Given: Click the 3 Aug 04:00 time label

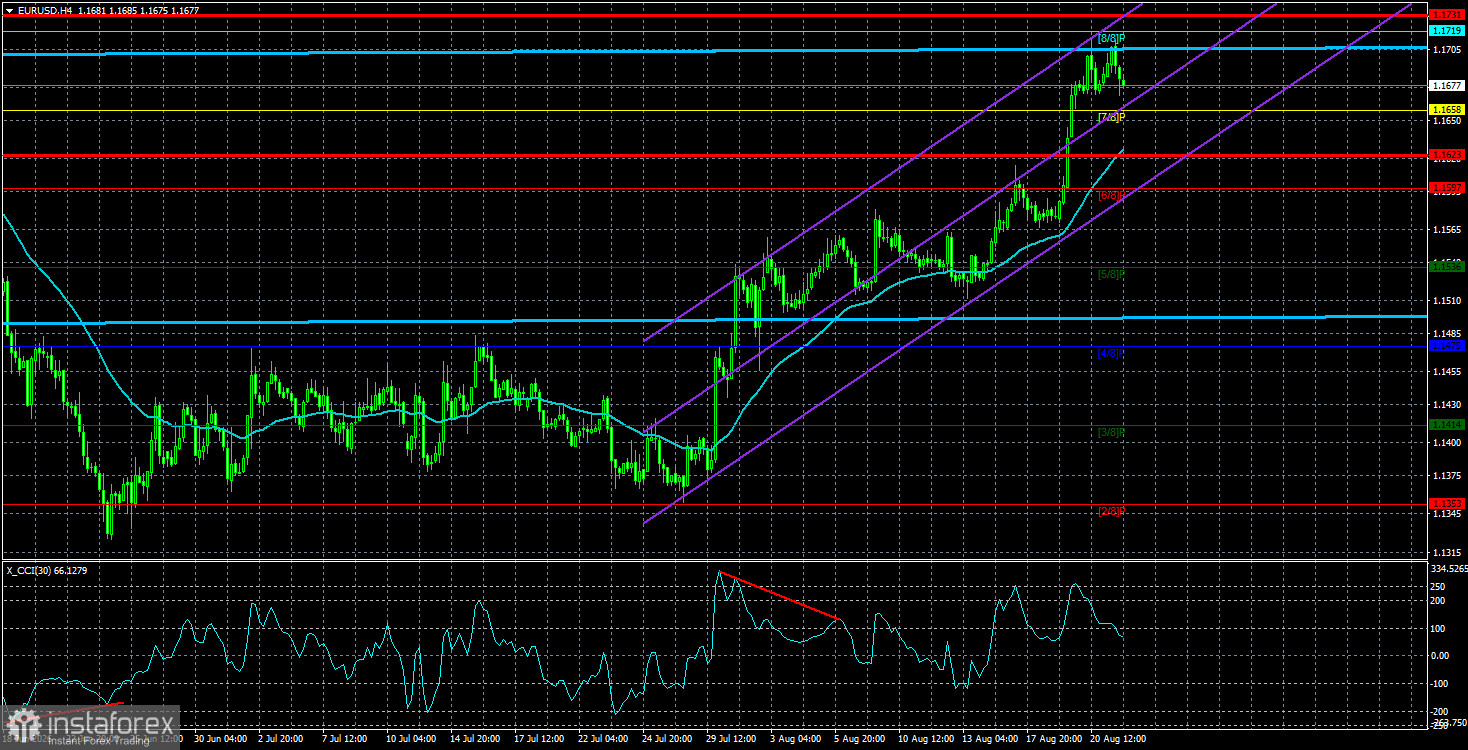Looking at the screenshot, I should [x=797, y=739].
